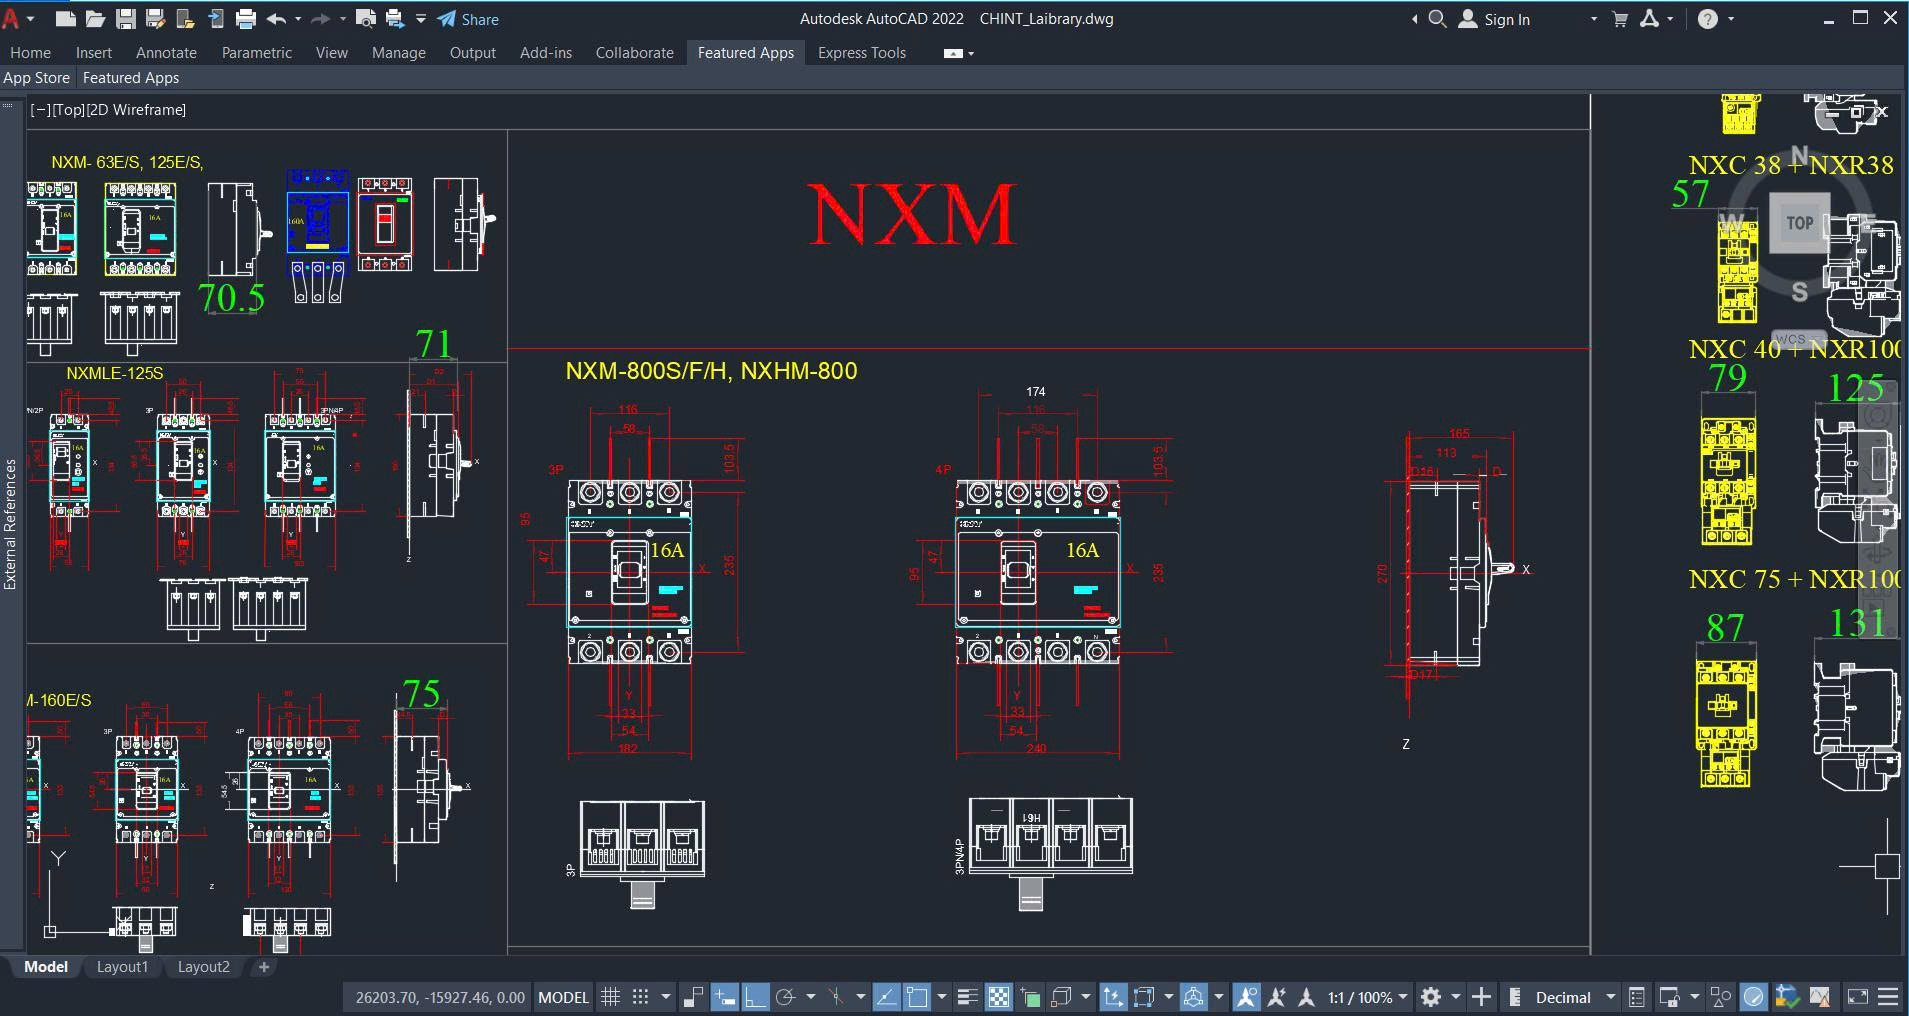
Task: Open the Autodesk App Store cart icon
Action: pyautogui.click(x=1620, y=19)
